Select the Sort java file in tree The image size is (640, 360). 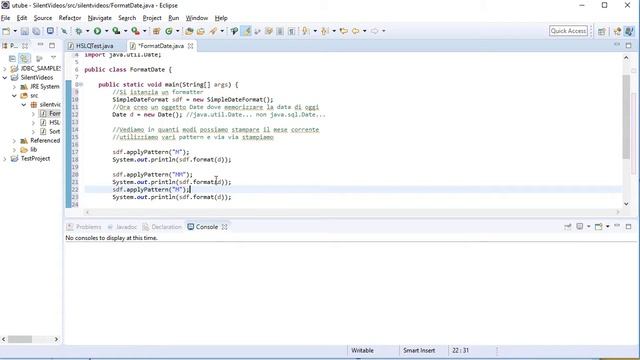tap(50, 131)
